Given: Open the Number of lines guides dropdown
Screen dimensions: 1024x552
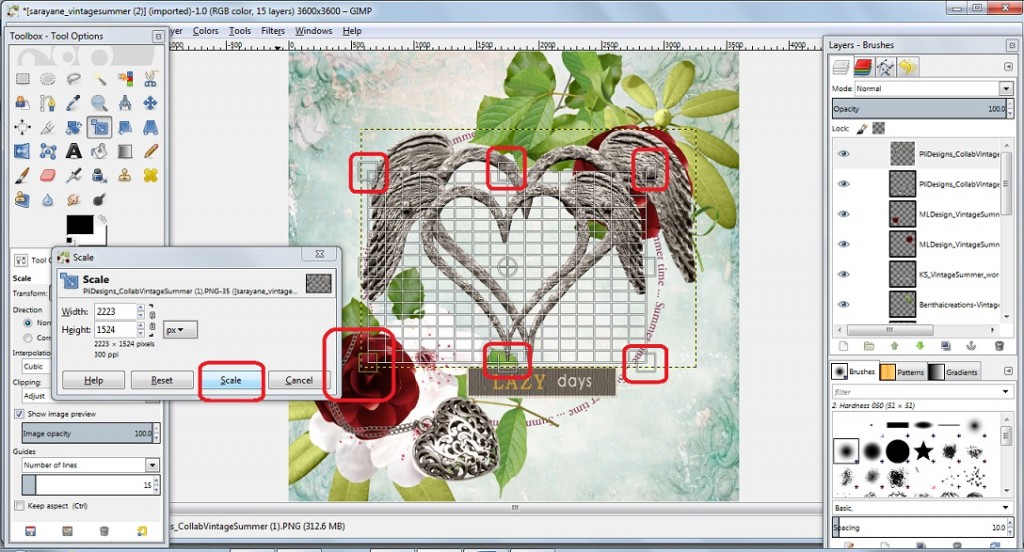Looking at the screenshot, I should coord(152,465).
